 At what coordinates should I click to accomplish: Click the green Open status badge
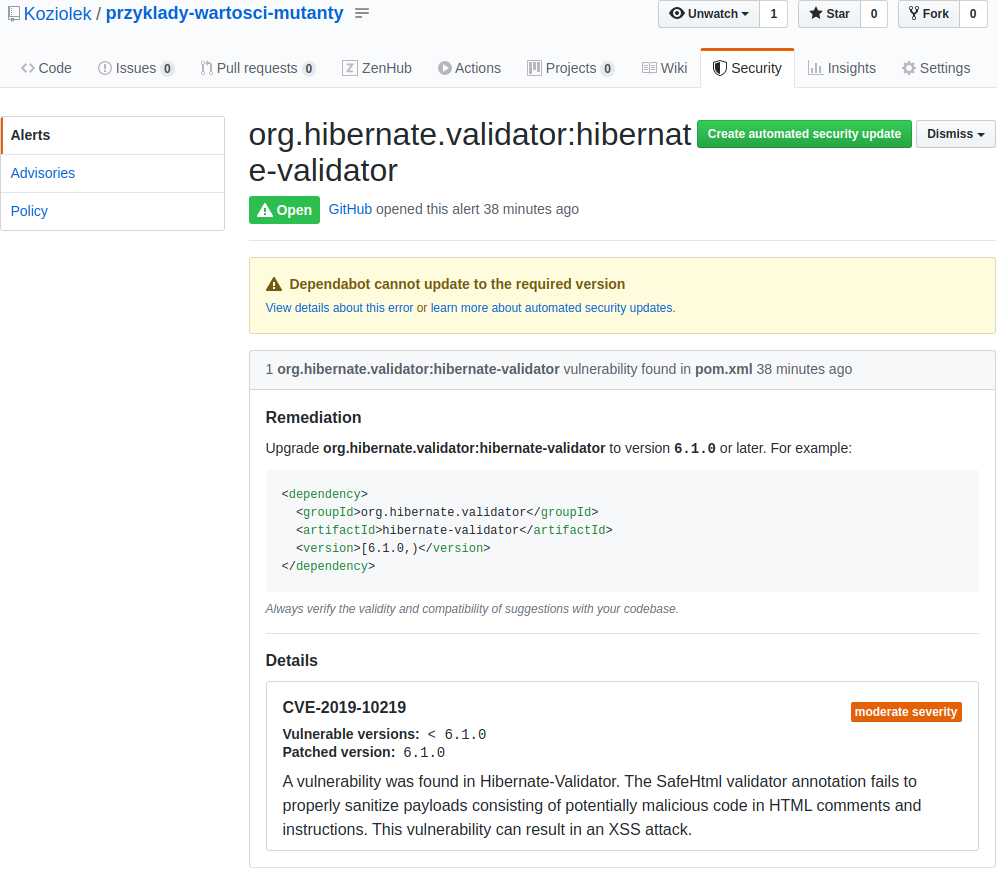pos(284,210)
